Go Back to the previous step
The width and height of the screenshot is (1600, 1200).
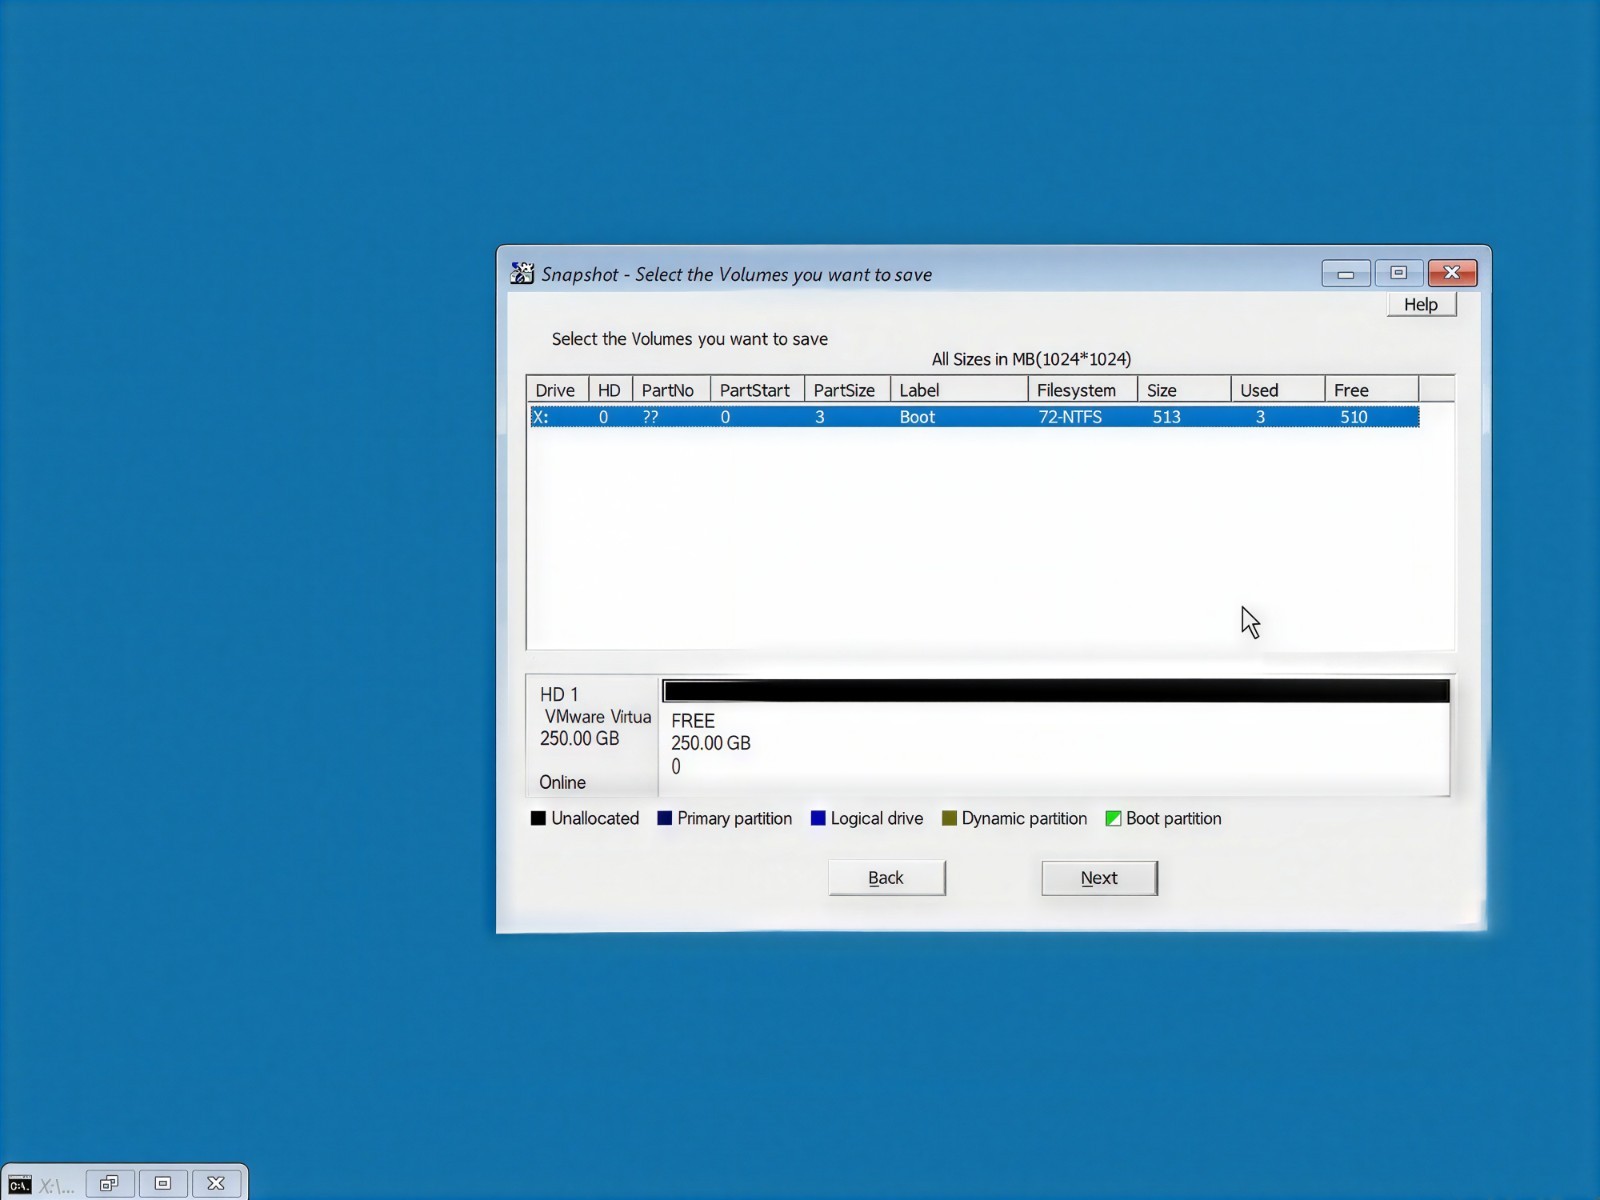[x=886, y=878]
